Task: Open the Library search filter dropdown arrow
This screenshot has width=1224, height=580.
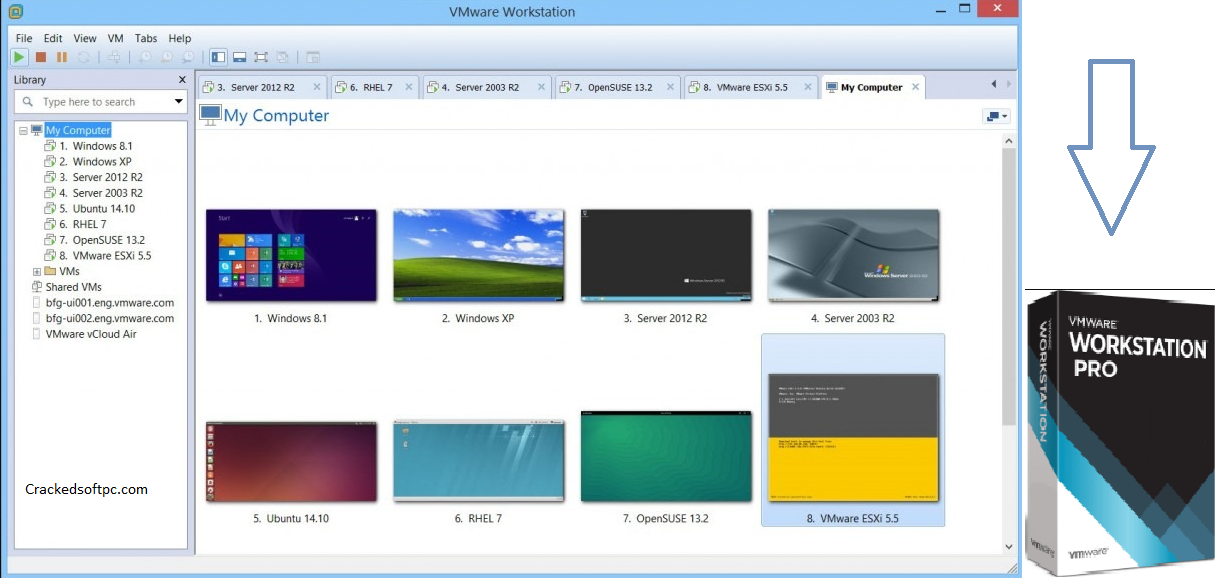Action: pyautogui.click(x=179, y=102)
